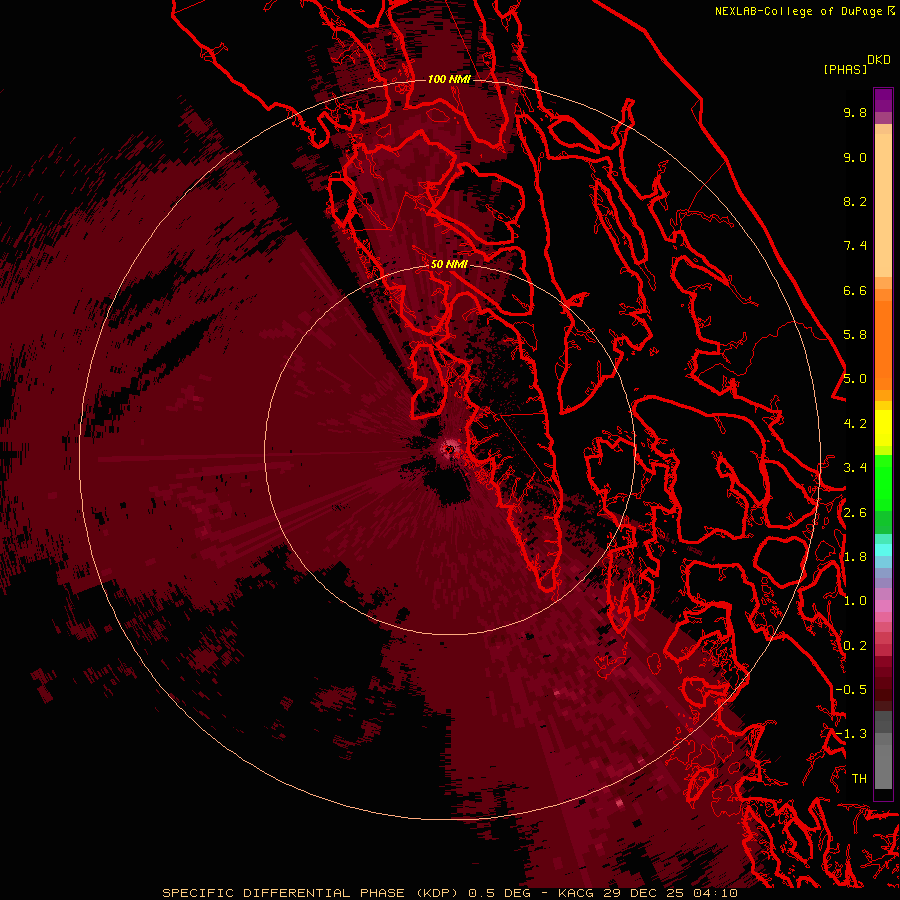Pick the bright green color bar segment
Image resolution: width=900 pixels, height=900 pixels.
click(883, 482)
